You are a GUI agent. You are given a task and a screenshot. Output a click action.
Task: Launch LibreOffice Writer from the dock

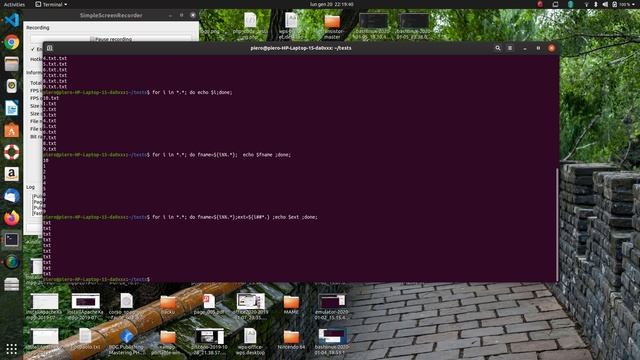(11, 108)
